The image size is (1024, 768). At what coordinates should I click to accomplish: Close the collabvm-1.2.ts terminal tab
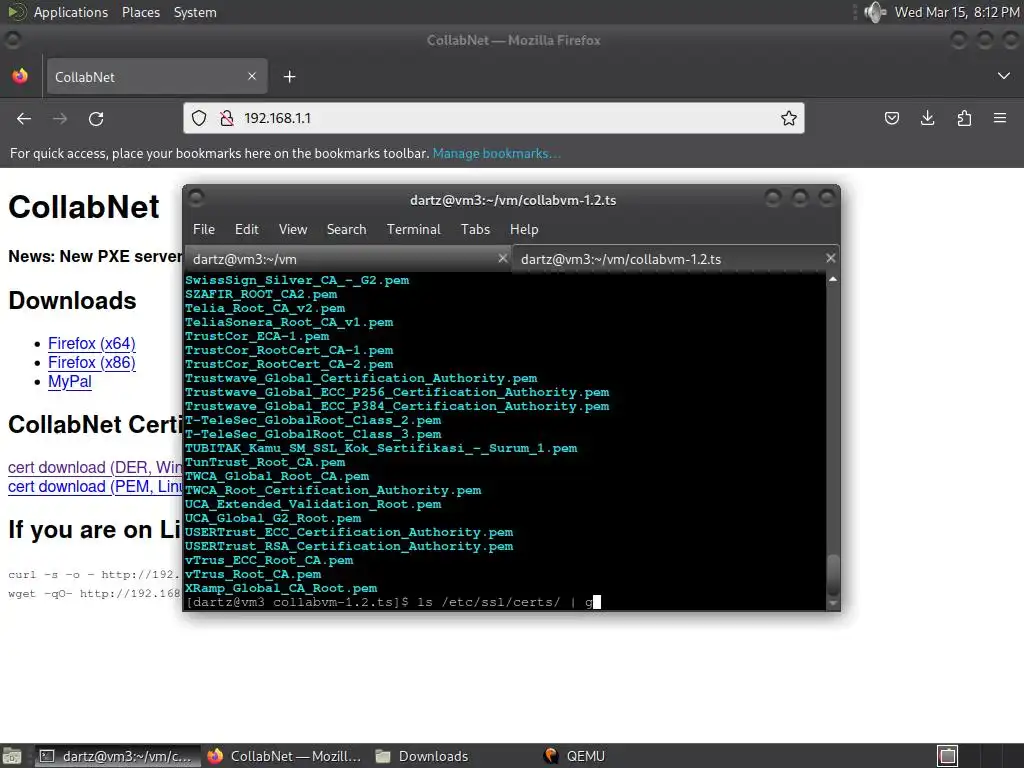pos(831,259)
